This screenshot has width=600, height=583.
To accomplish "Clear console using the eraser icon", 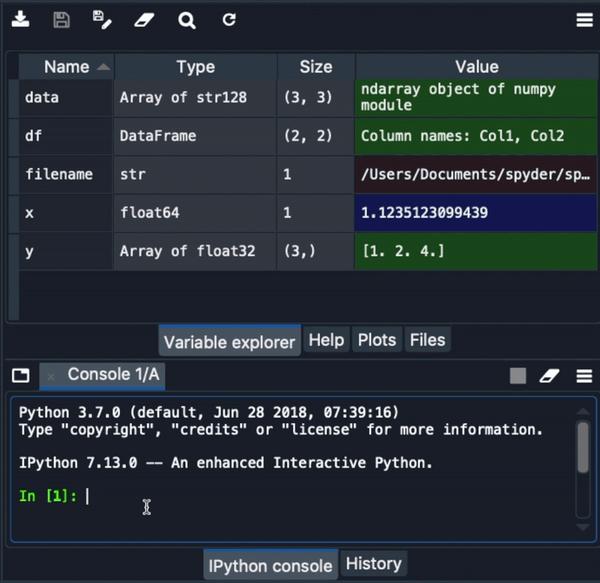I will point(549,376).
